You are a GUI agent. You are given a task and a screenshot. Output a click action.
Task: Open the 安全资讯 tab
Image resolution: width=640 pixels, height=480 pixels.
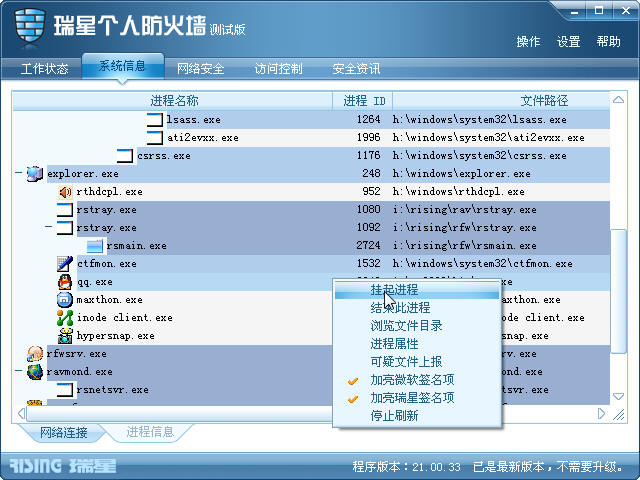356,69
